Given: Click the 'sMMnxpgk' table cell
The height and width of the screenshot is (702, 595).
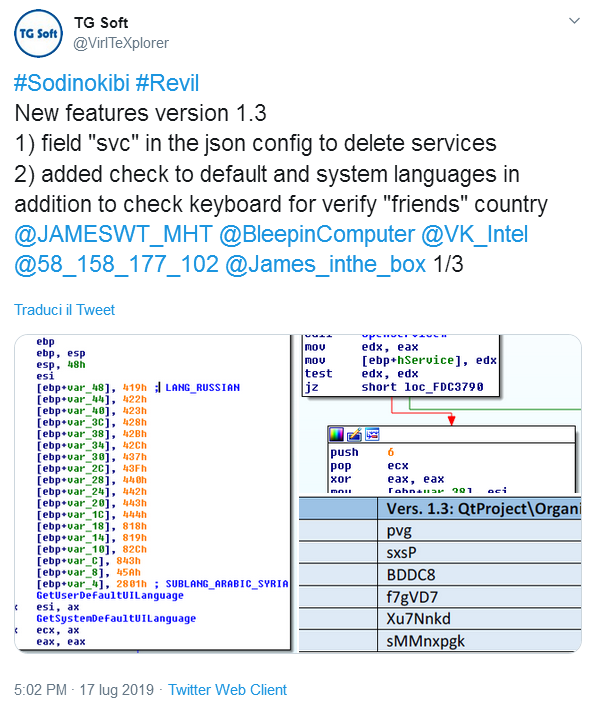Looking at the screenshot, I should click(x=479, y=641).
